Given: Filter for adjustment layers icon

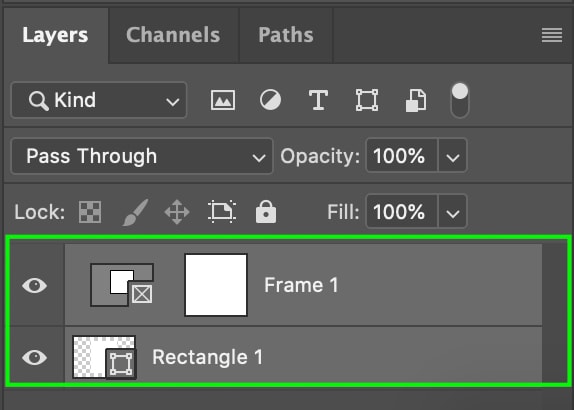Looking at the screenshot, I should point(270,100).
